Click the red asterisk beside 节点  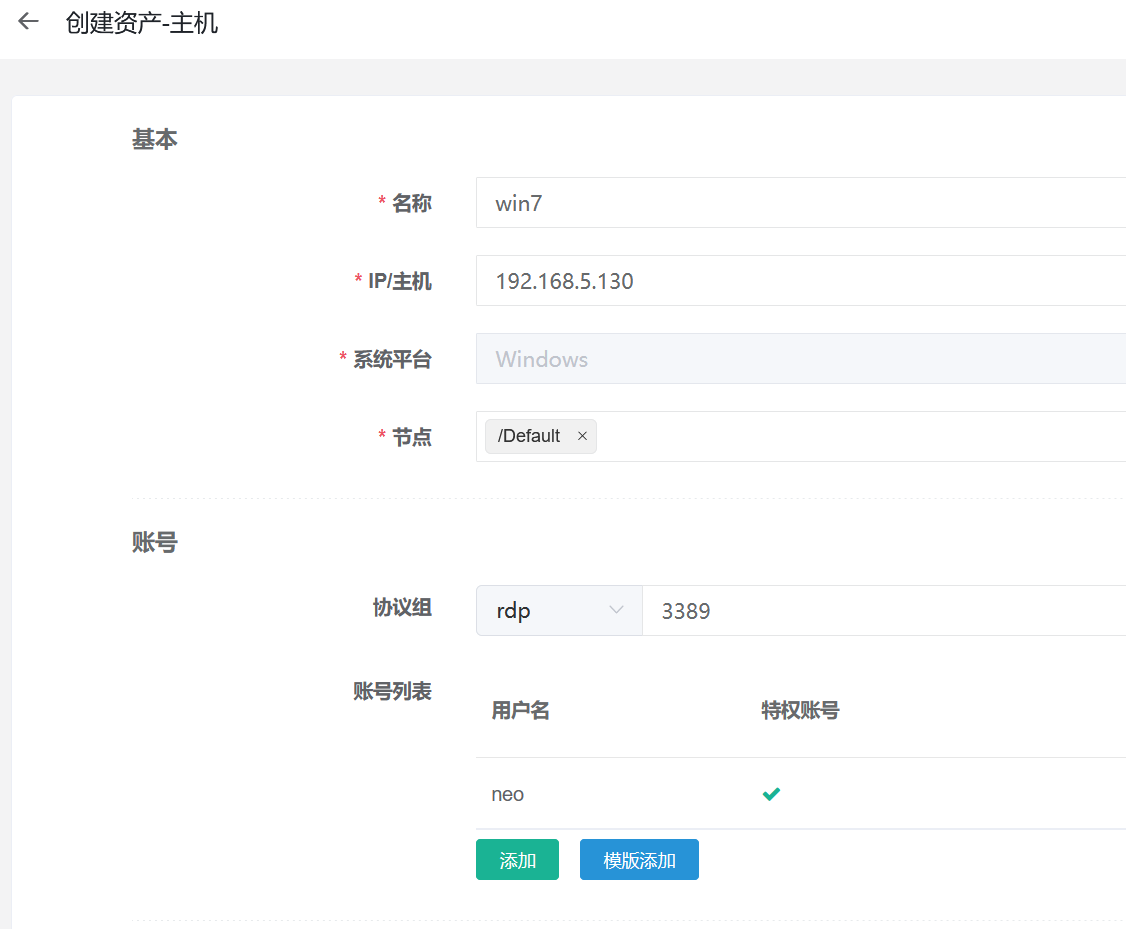click(381, 436)
